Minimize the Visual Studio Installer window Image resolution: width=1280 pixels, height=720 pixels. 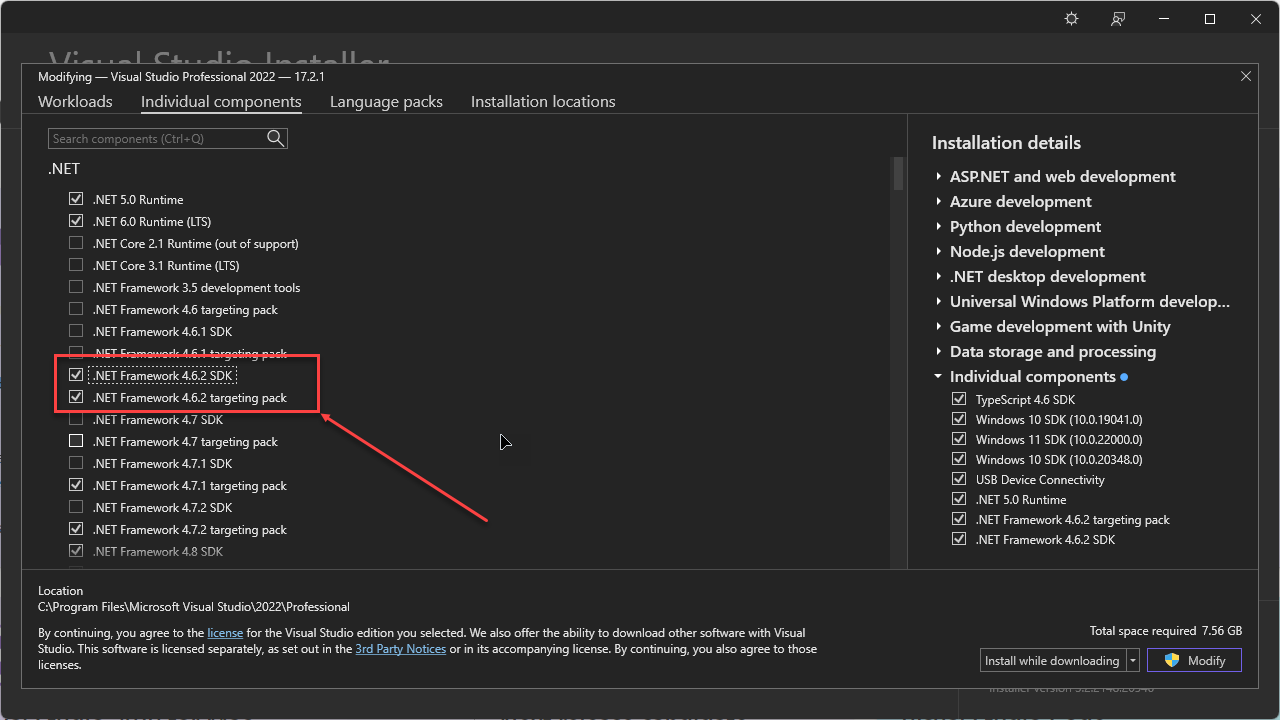pyautogui.click(x=1163, y=19)
